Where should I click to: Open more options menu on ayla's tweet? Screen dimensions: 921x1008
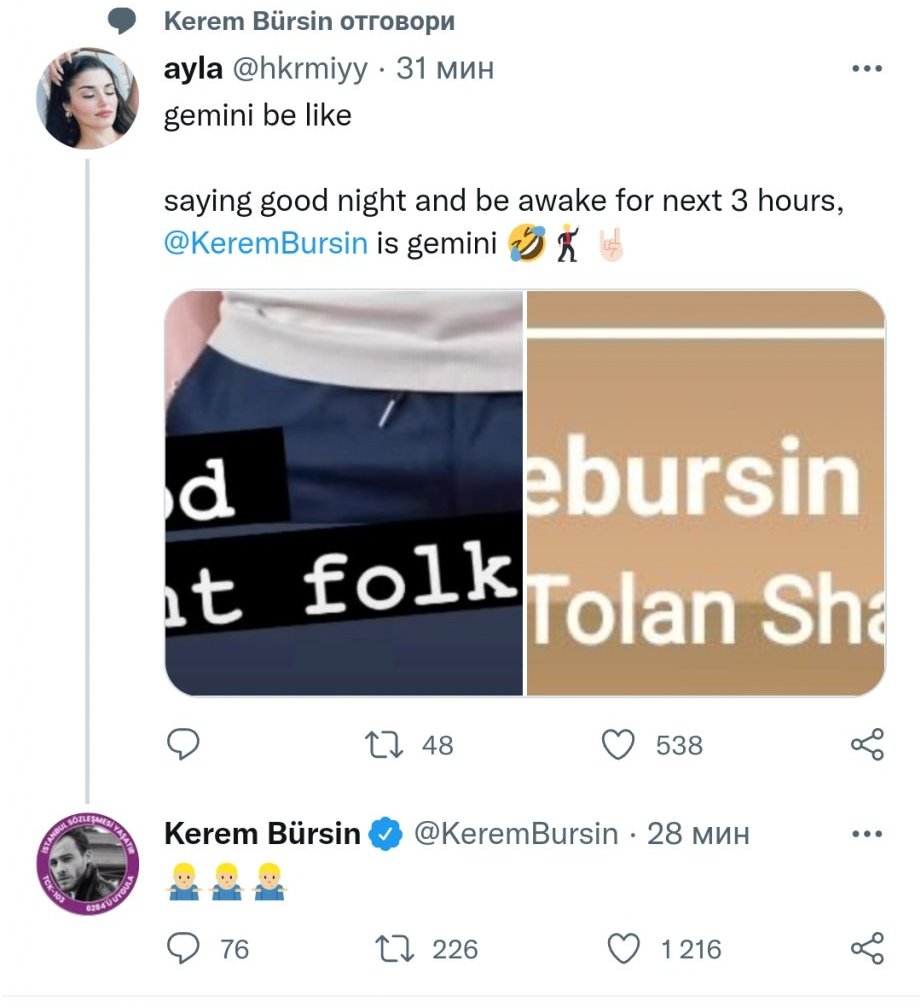coord(865,69)
